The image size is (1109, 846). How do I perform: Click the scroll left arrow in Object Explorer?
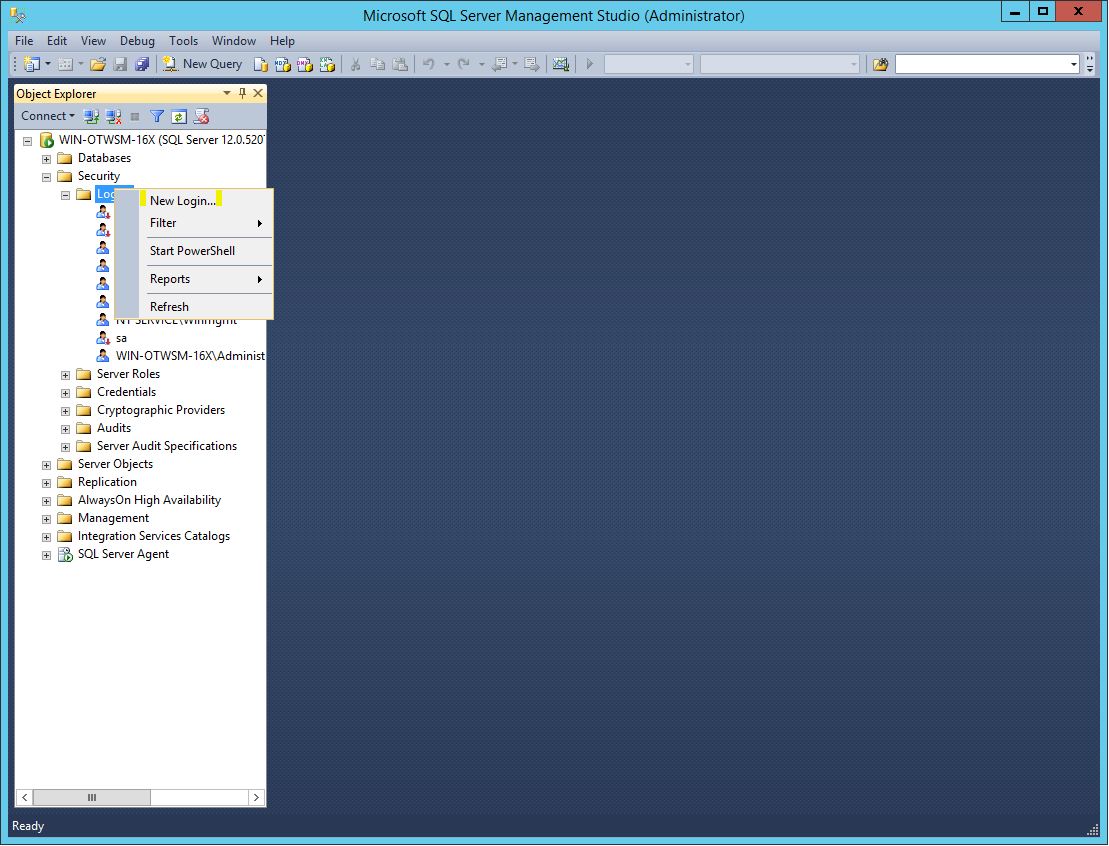25,798
